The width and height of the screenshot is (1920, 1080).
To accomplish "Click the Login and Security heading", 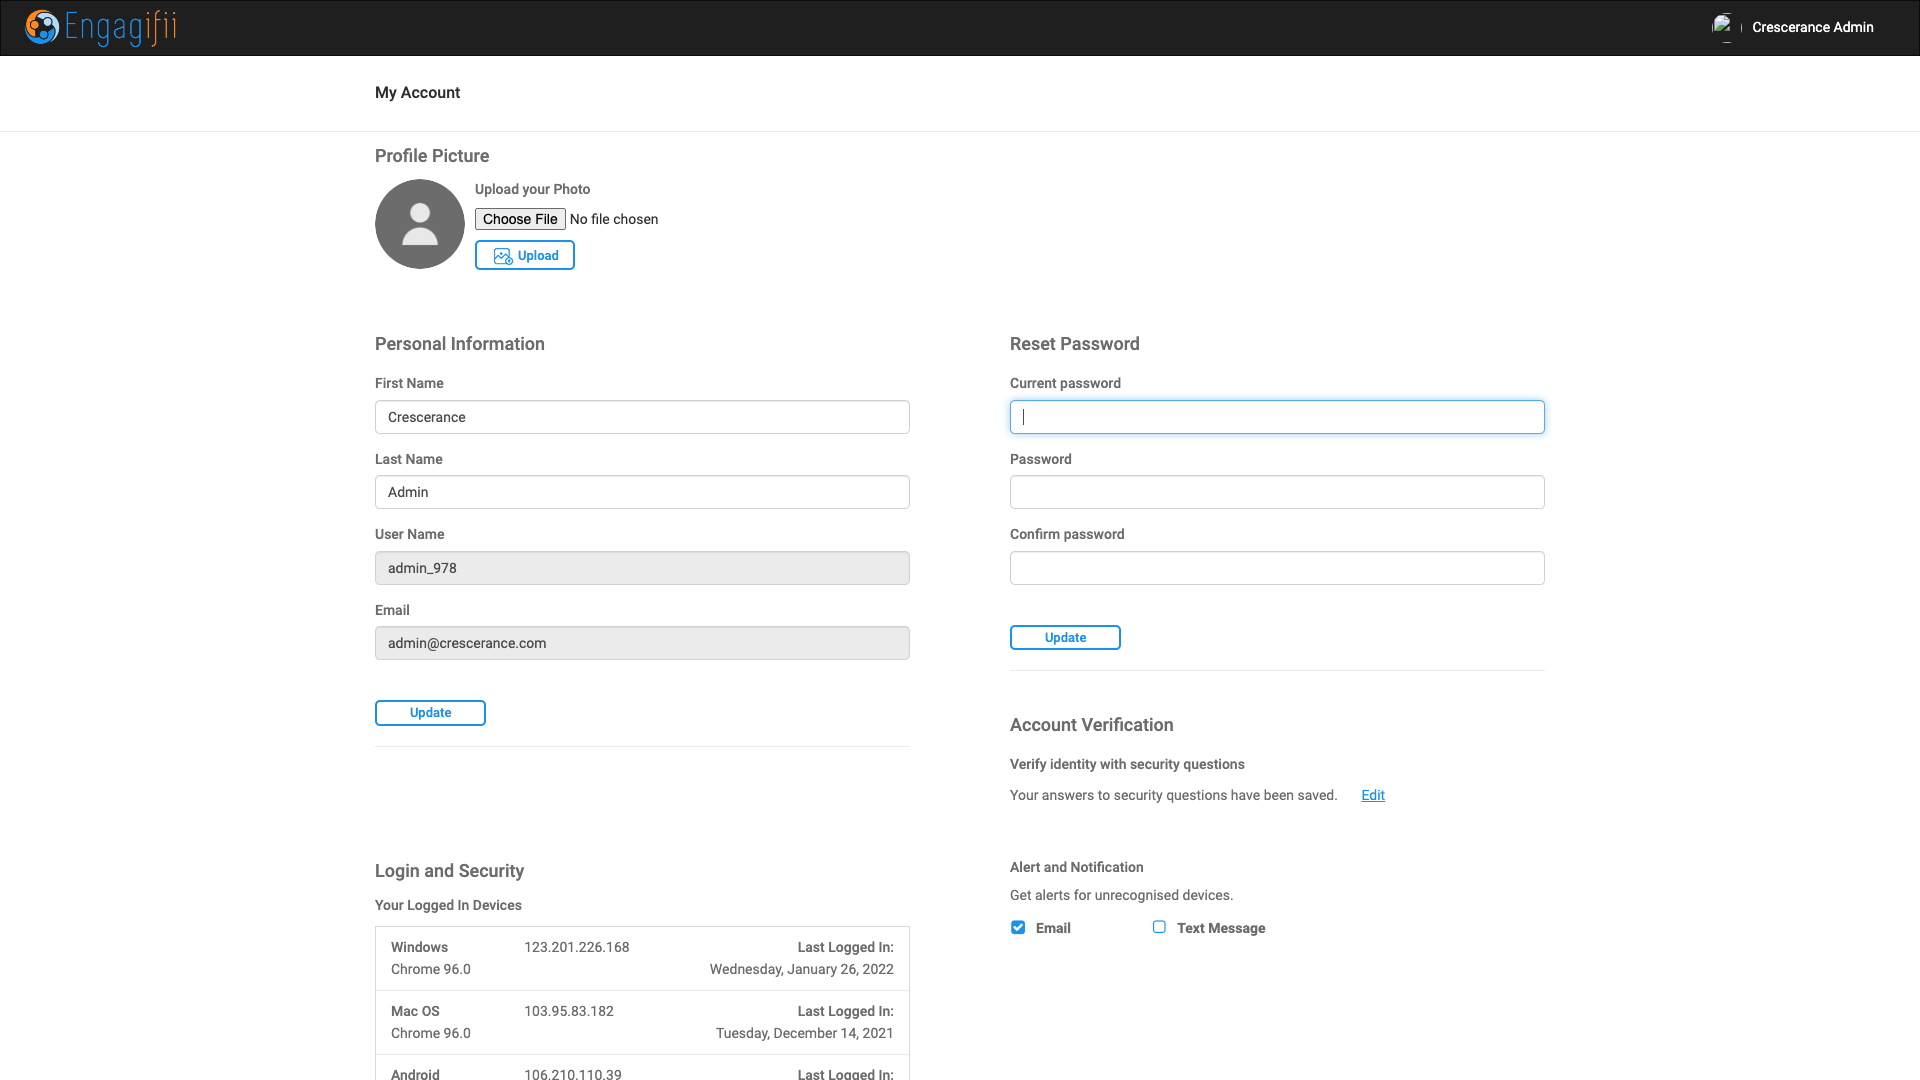I will click(x=449, y=871).
